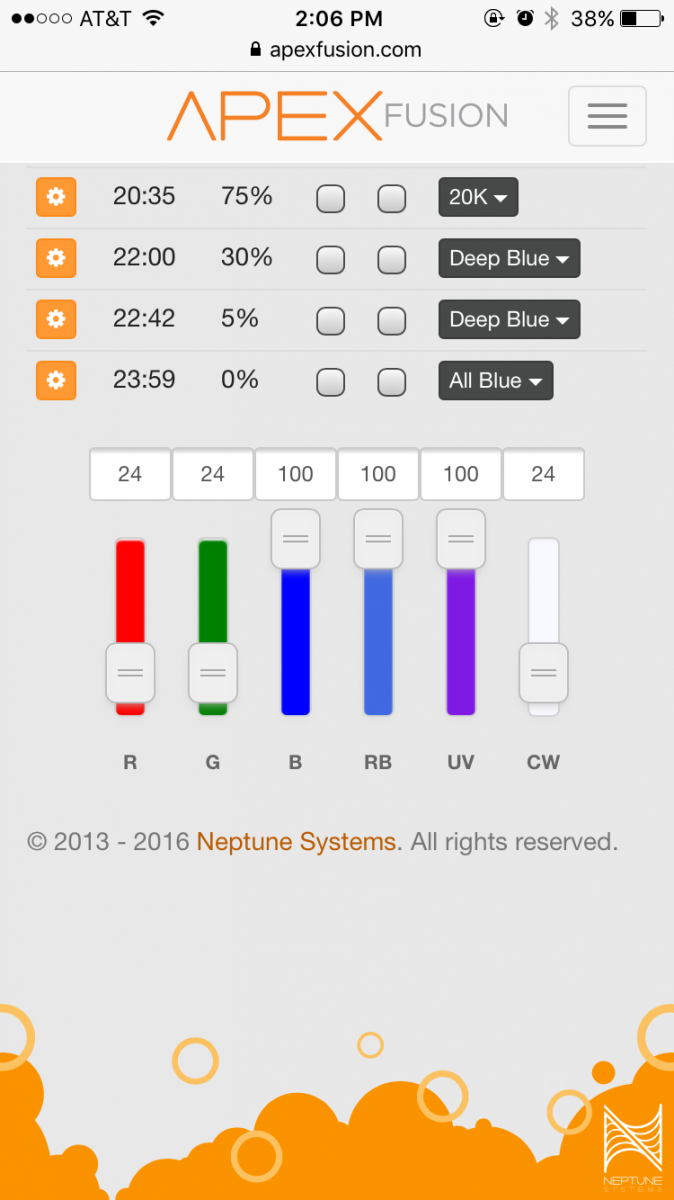Click the red R channel slider handle
This screenshot has height=1200, width=674.
(130, 673)
